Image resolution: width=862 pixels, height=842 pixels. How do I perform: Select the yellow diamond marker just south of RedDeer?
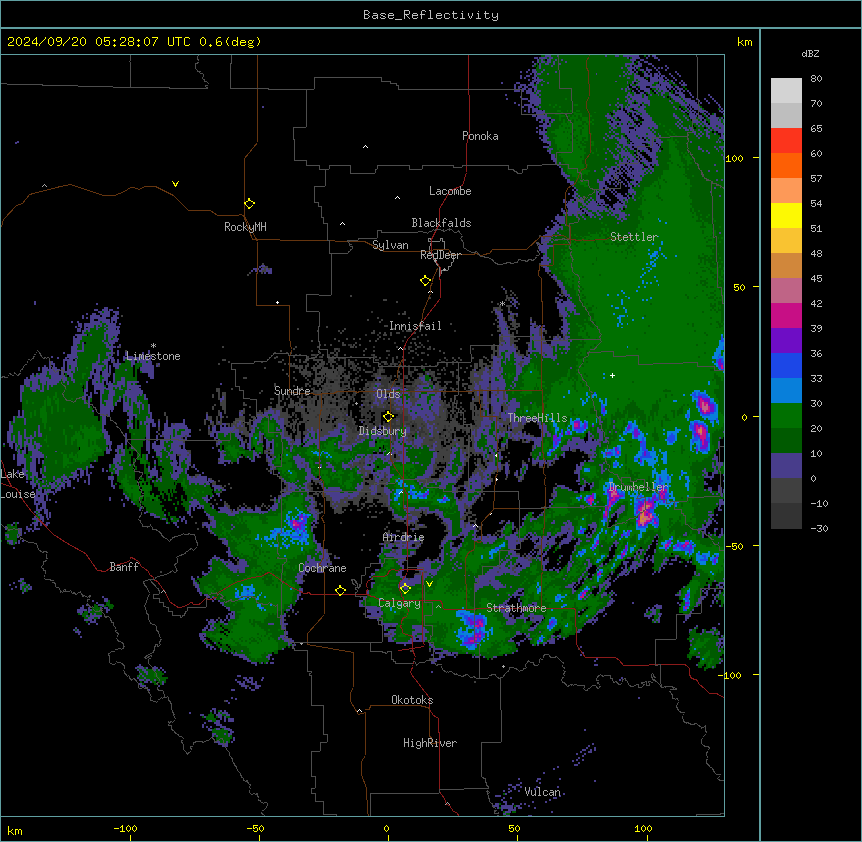pos(425,281)
